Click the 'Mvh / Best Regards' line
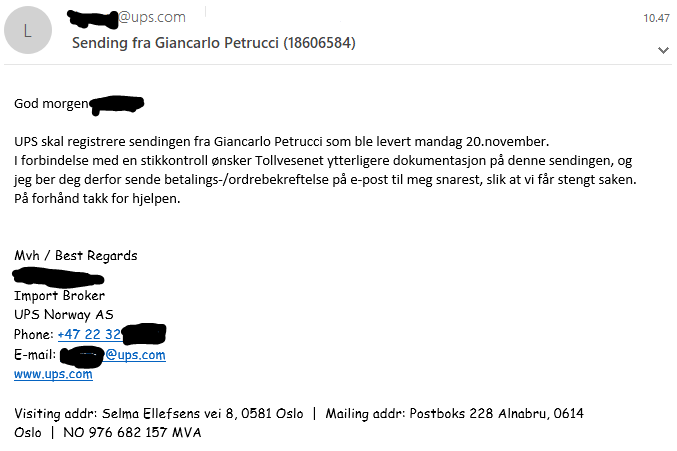The height and width of the screenshot is (451, 677). 75,255
